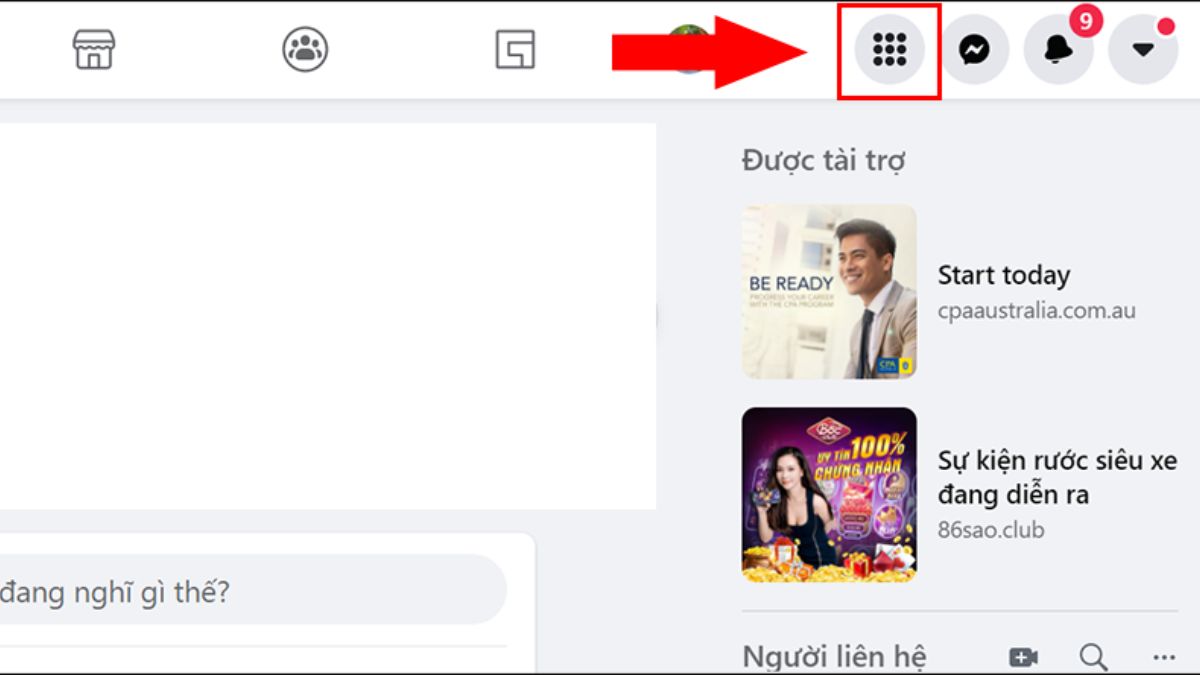This screenshot has height=675, width=1200.
Task: Click the Start today sponsored ad link
Action: tap(1004, 275)
